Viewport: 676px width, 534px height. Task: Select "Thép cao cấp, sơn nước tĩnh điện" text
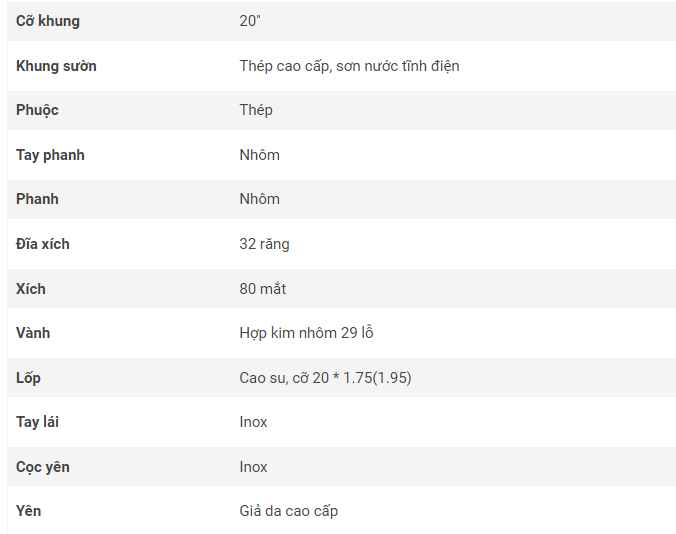[349, 66]
